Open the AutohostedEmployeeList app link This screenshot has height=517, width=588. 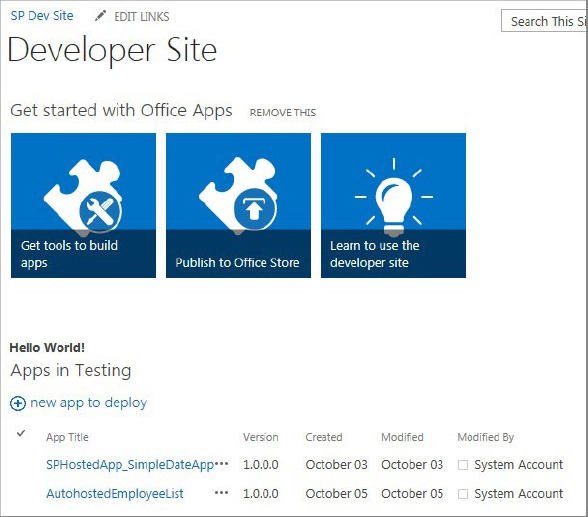click(x=115, y=493)
